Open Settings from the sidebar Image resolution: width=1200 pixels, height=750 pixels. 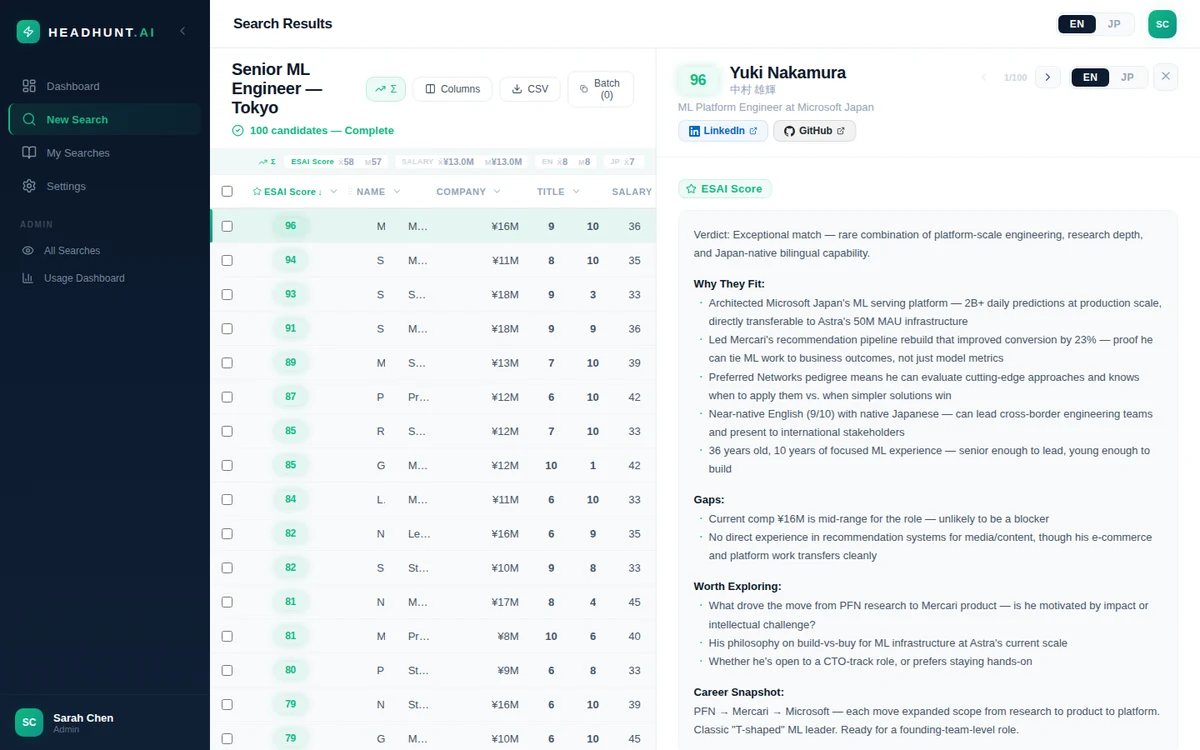[66, 186]
